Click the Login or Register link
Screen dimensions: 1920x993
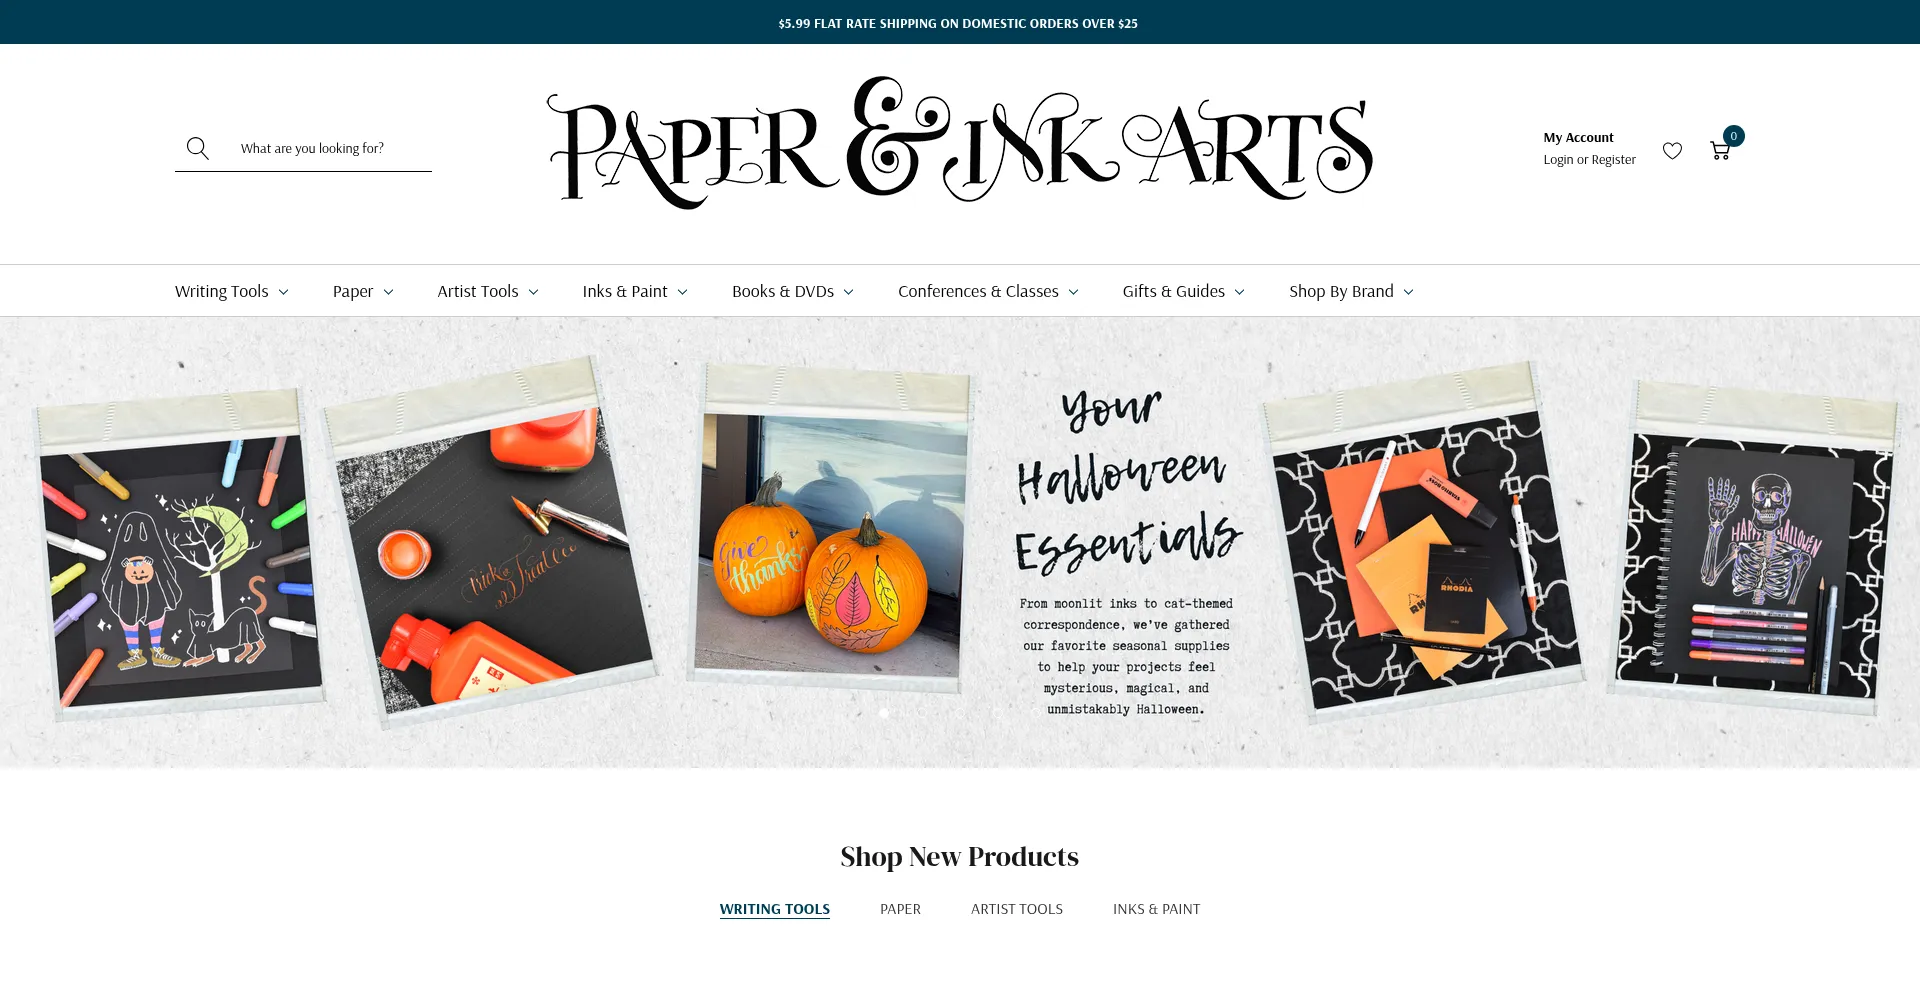tap(1589, 160)
